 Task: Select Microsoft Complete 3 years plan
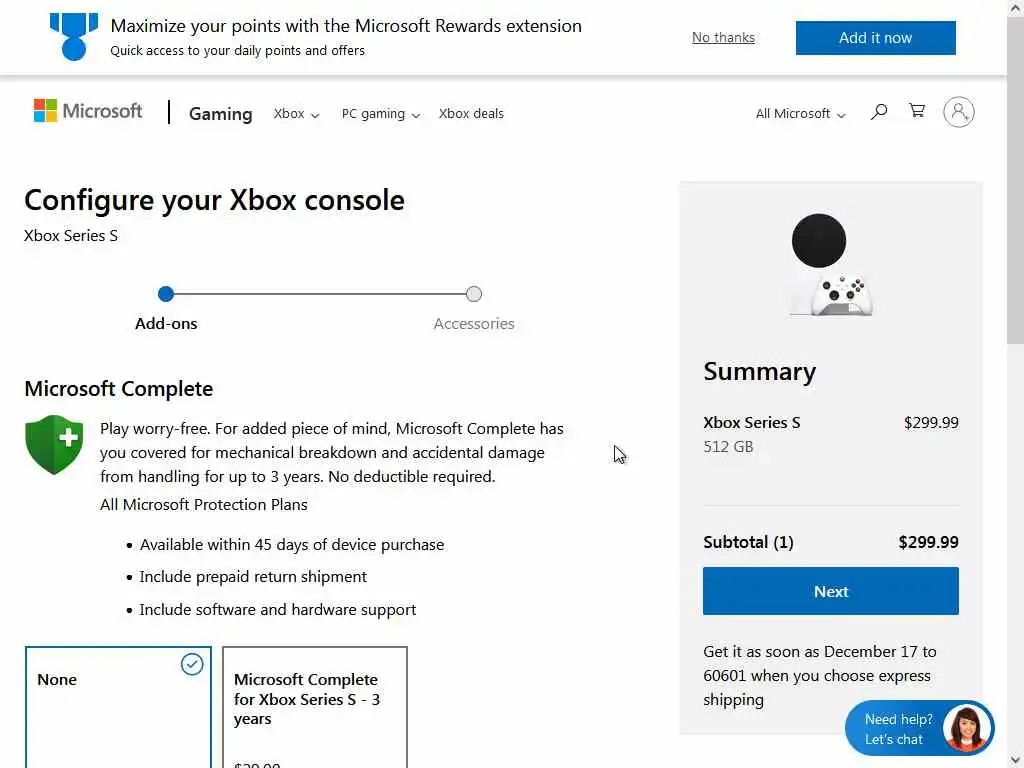(x=314, y=705)
